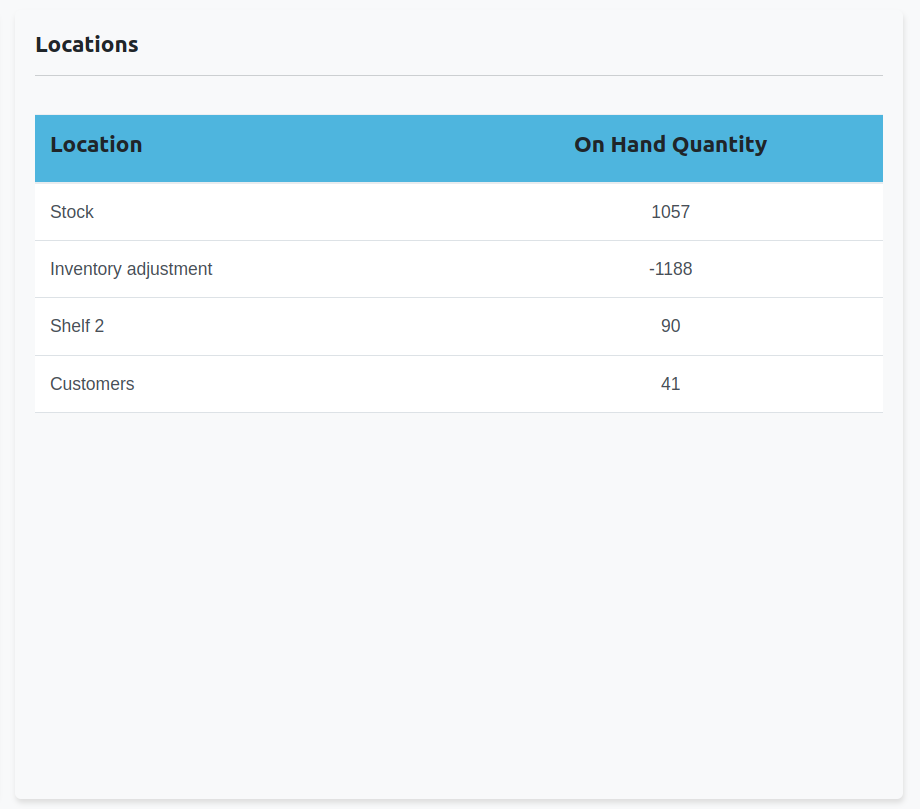Select the Shelf 2 location name
Screen dimensions: 920x809
pyautogui.click(x=77, y=326)
